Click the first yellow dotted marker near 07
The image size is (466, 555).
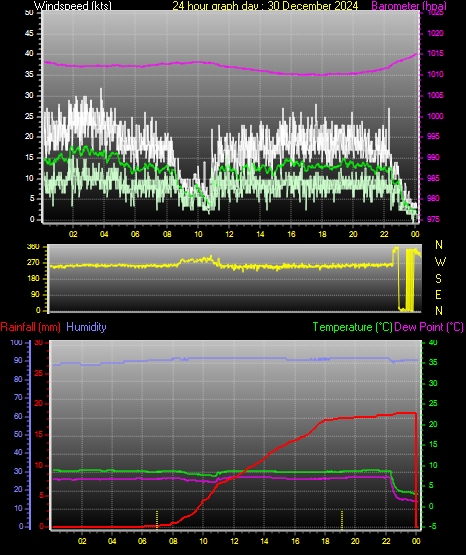157,520
